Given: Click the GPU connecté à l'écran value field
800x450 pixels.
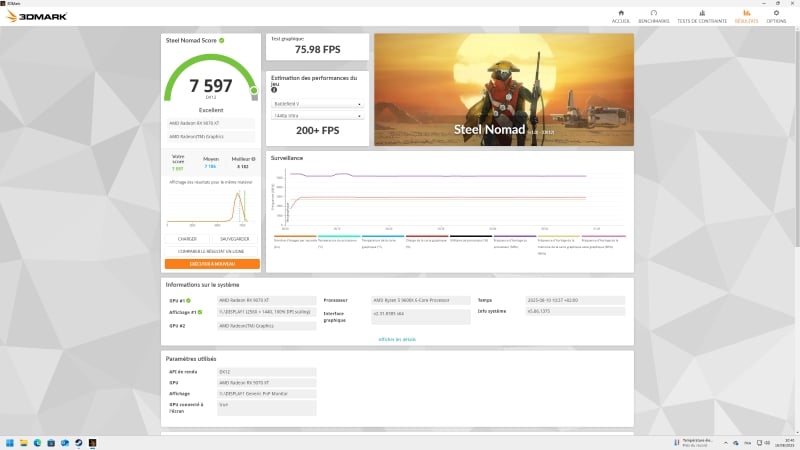Looking at the screenshot, I should tap(266, 408).
